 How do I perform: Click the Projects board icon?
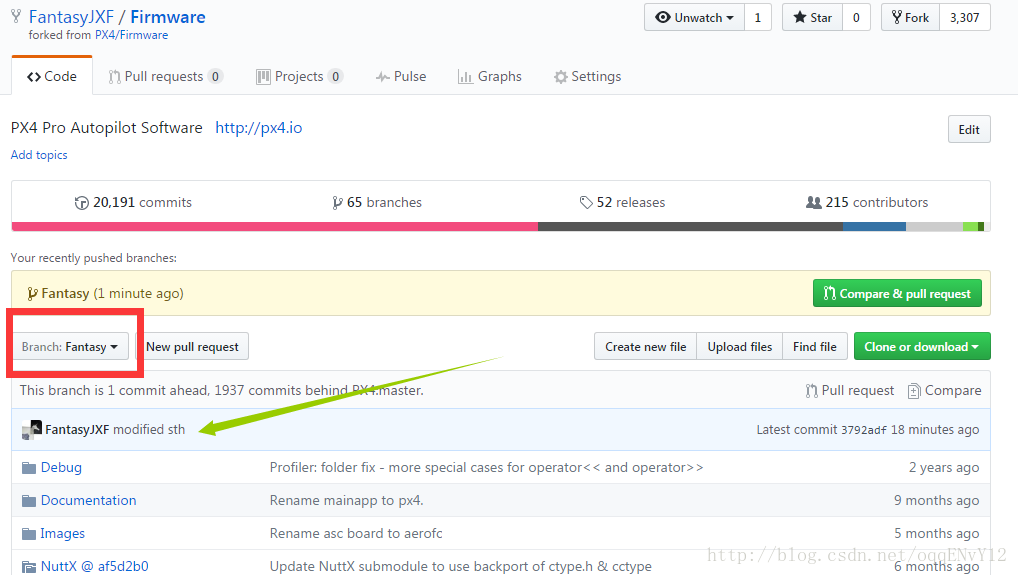(263, 77)
